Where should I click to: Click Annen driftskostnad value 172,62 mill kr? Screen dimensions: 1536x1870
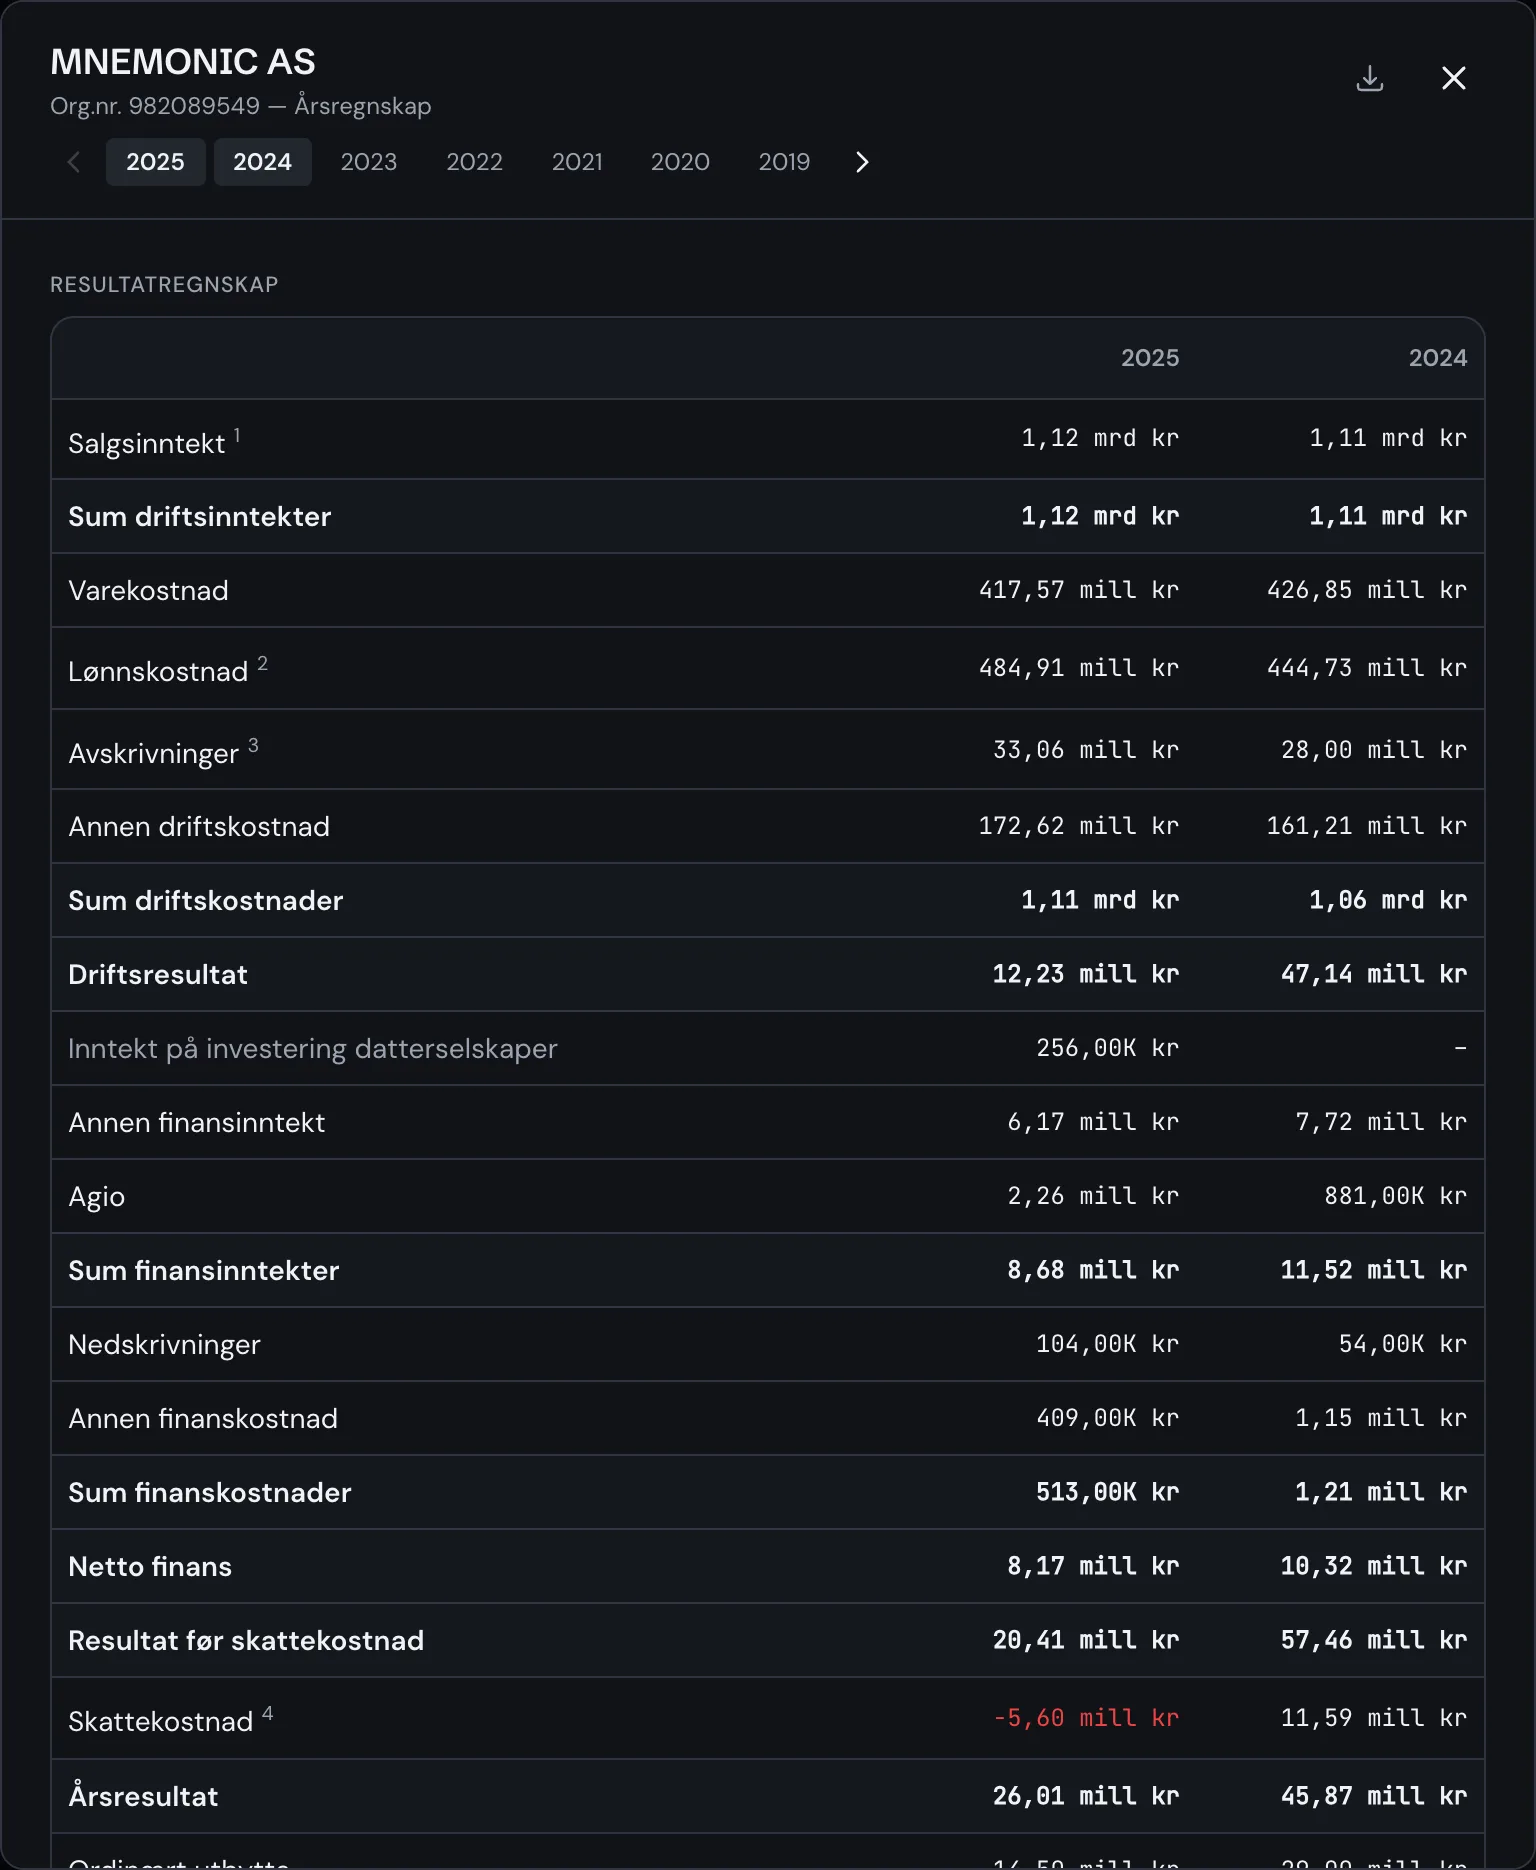coord(1079,826)
